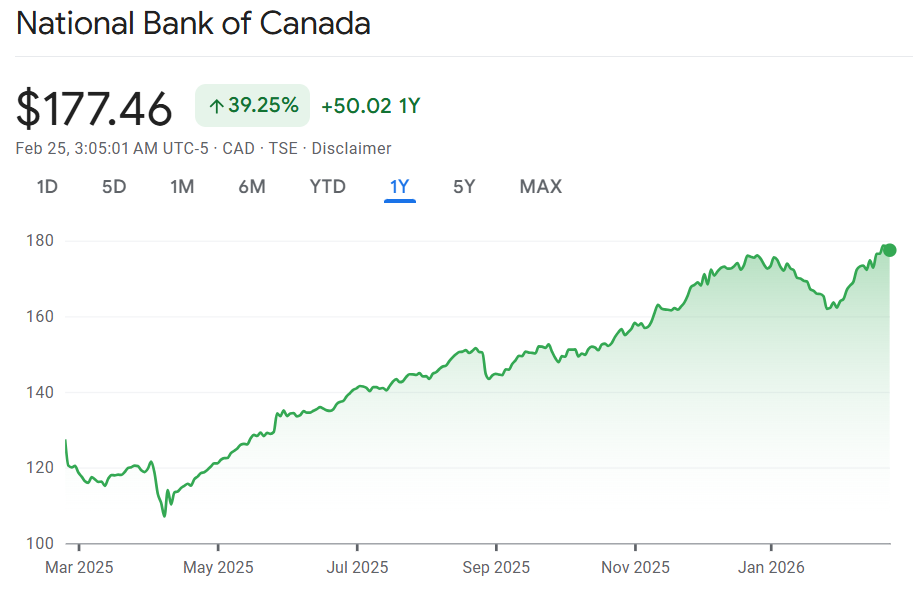Click the green current price dot
Viewport: 913px width, 595px height.
(x=889, y=250)
